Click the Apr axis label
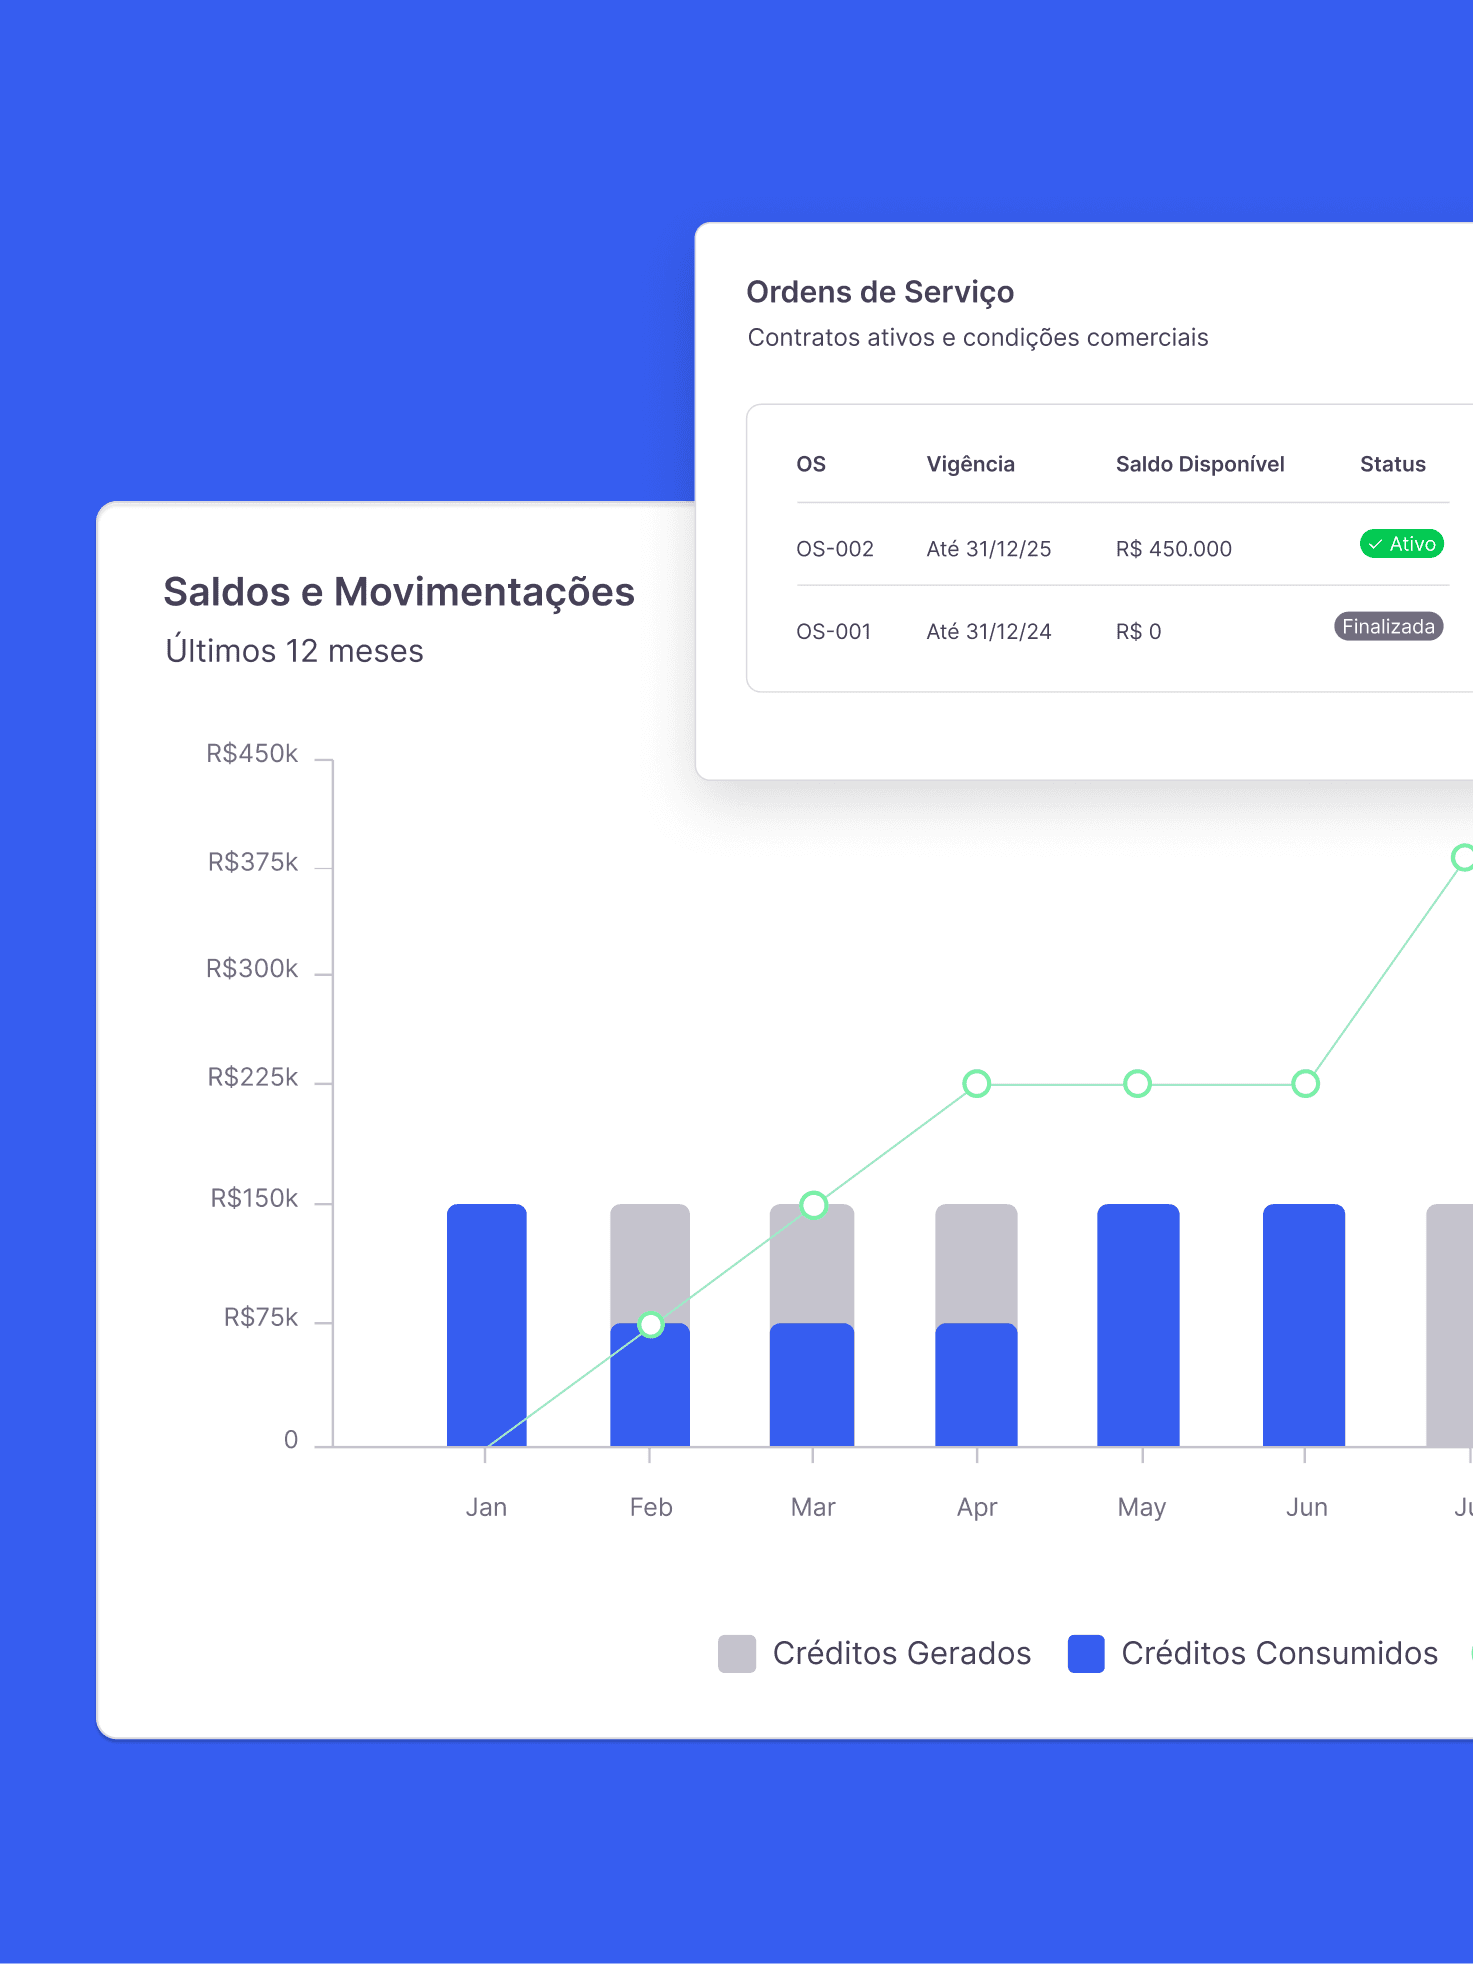Image resolution: width=1473 pixels, height=1964 pixels. [977, 1508]
